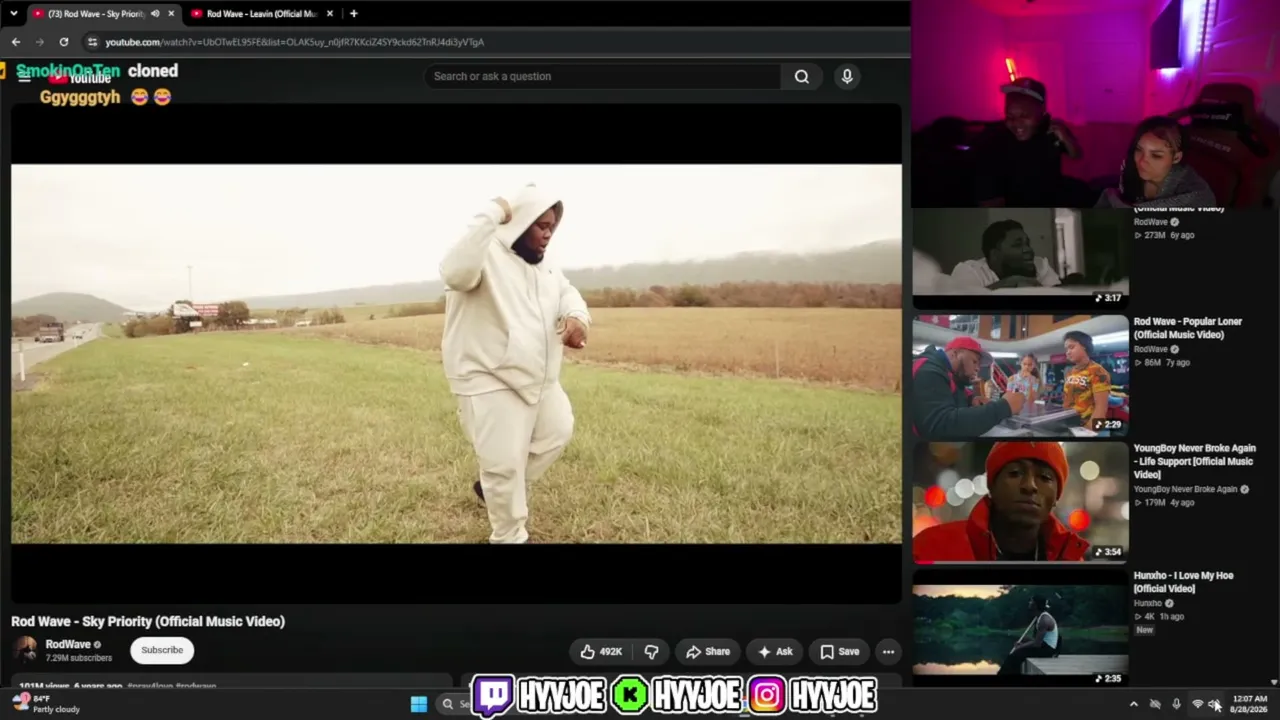
Task: Open the Ask AI assistant button
Action: point(774,651)
